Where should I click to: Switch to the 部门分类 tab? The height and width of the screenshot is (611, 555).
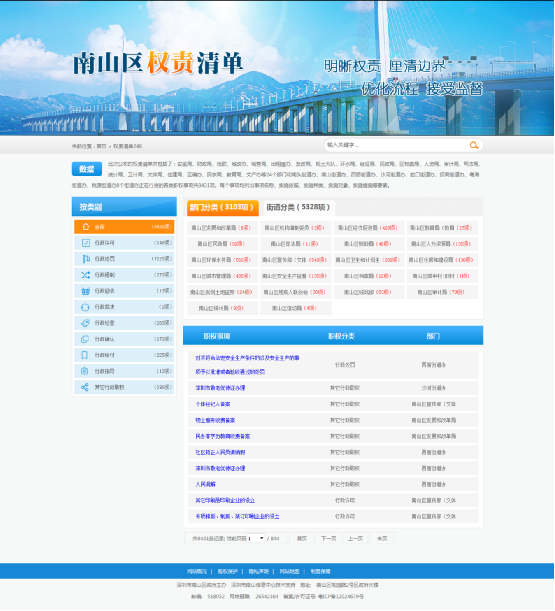[223, 208]
